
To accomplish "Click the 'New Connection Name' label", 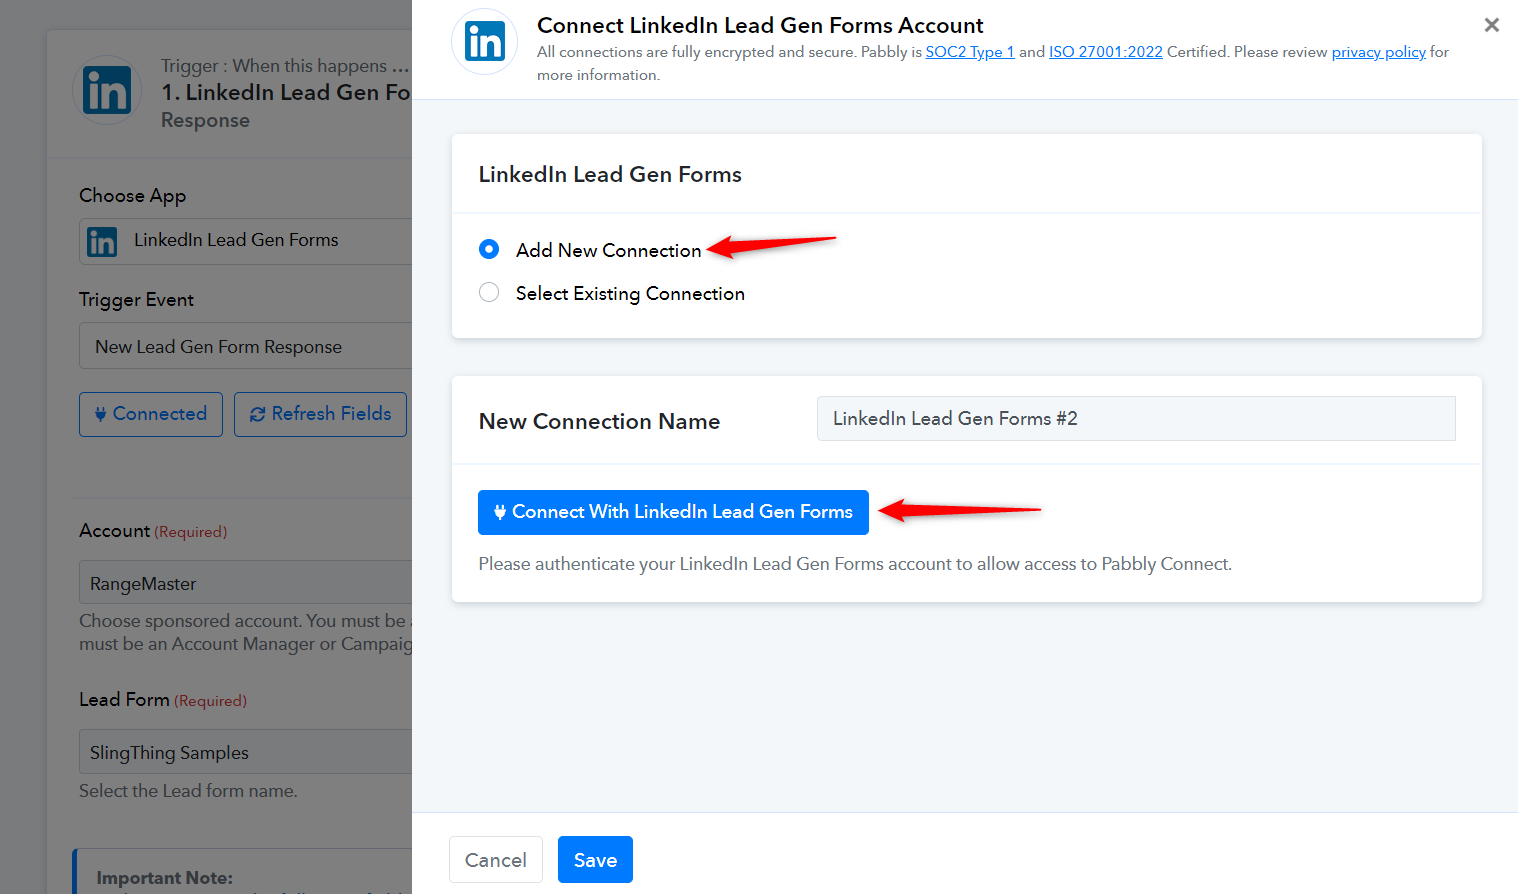I will (x=599, y=421).
